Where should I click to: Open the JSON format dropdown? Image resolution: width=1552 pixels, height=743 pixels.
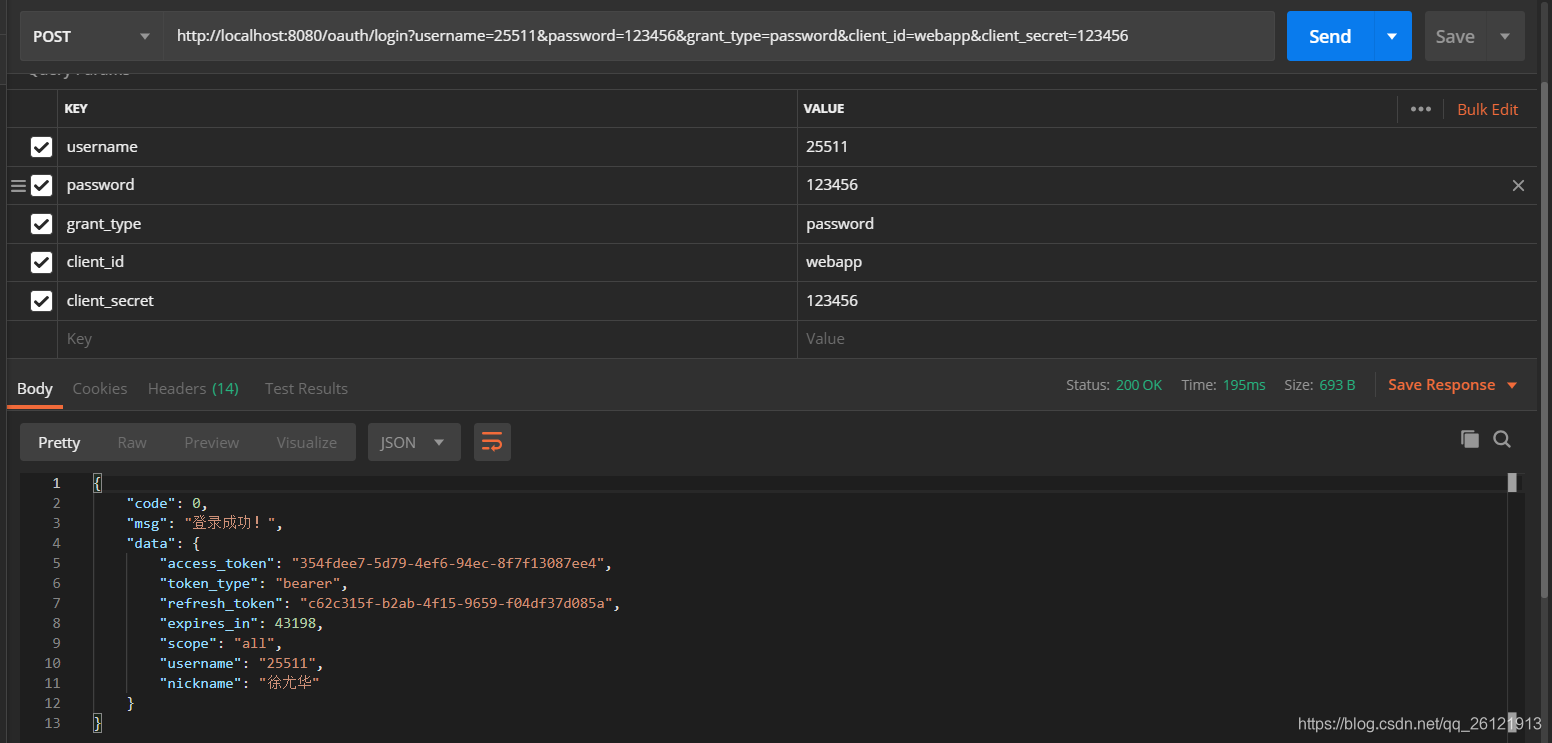click(414, 442)
